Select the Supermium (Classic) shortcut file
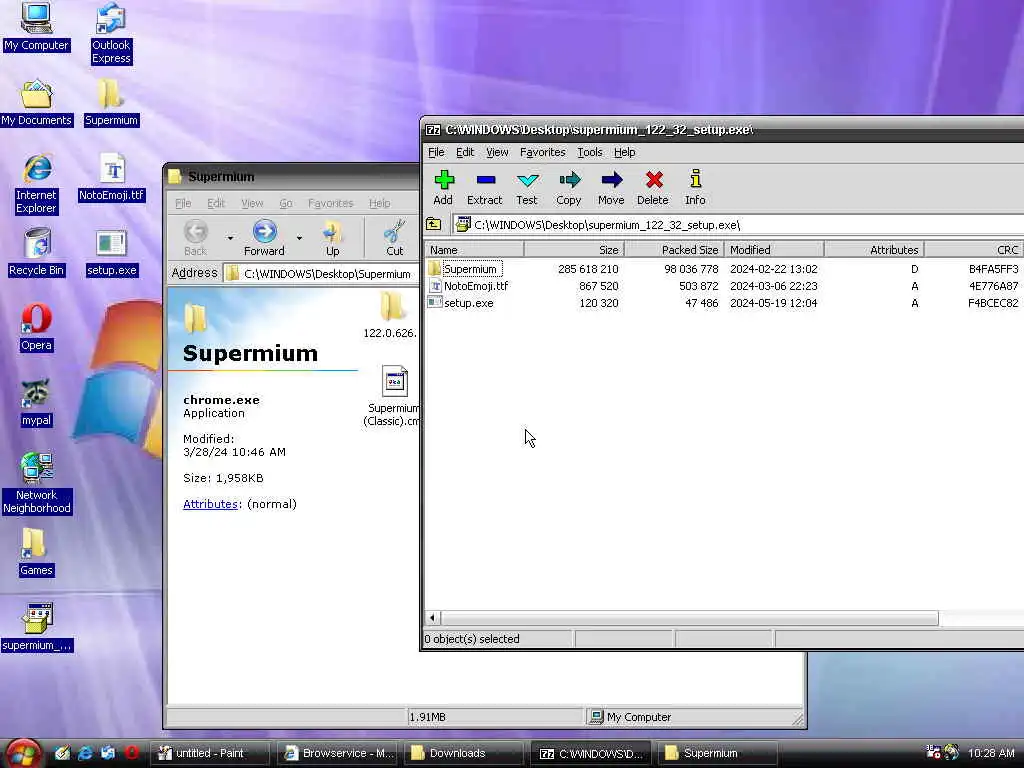Image resolution: width=1024 pixels, height=768 pixels. (393, 396)
